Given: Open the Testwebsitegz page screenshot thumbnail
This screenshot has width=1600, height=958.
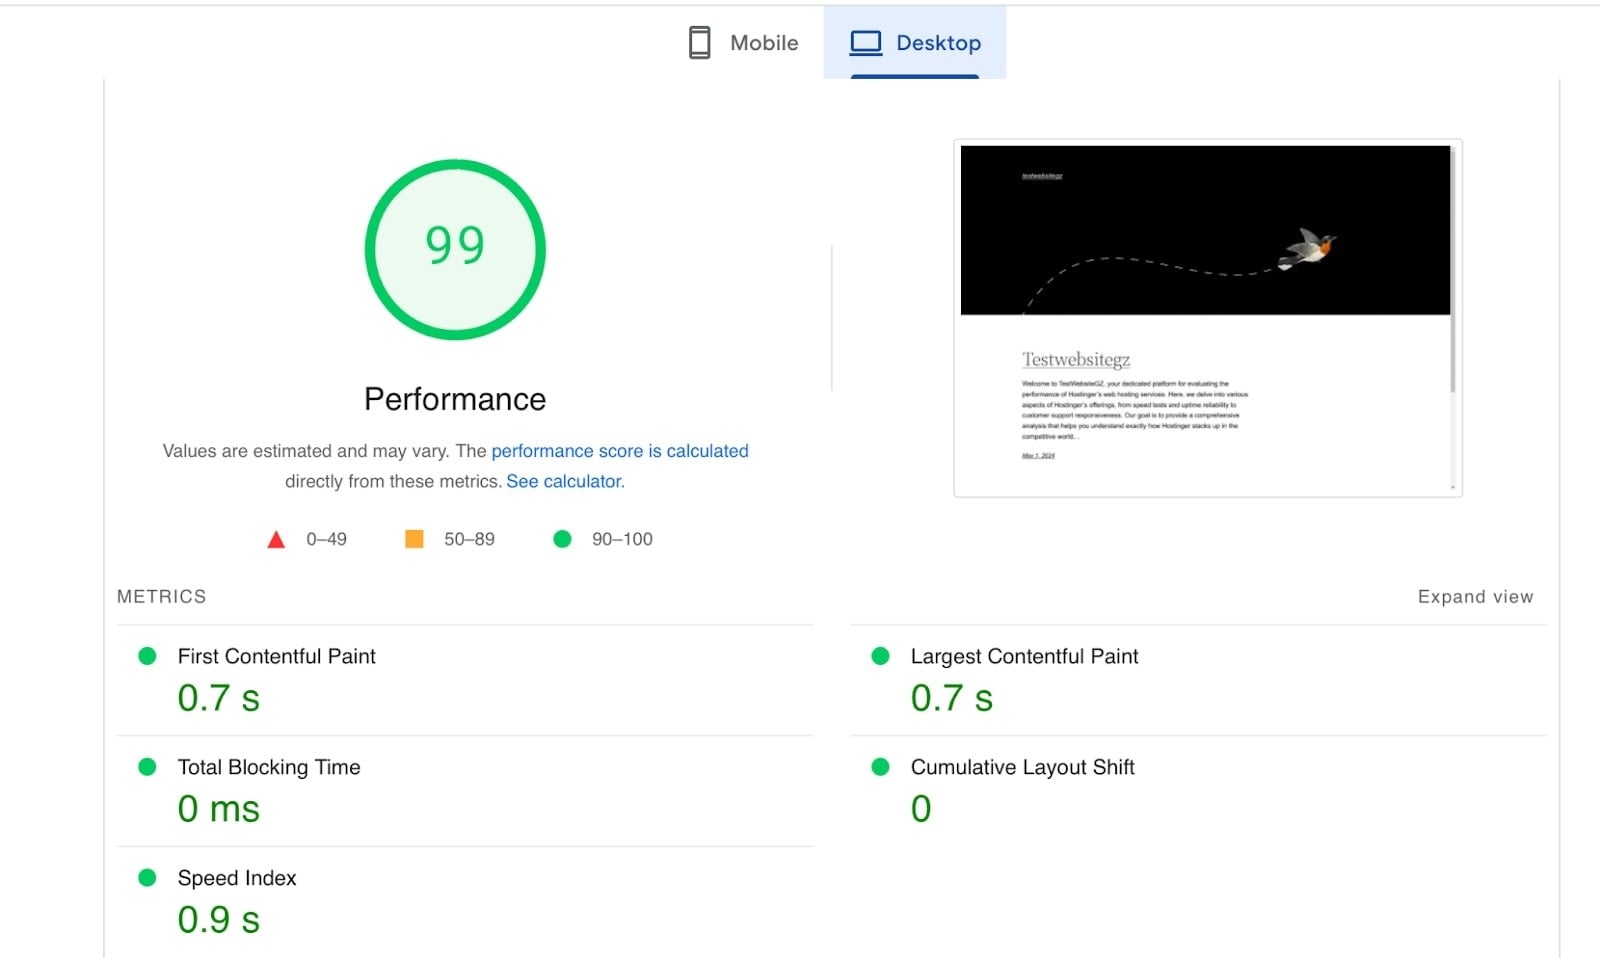Looking at the screenshot, I should click(1208, 318).
